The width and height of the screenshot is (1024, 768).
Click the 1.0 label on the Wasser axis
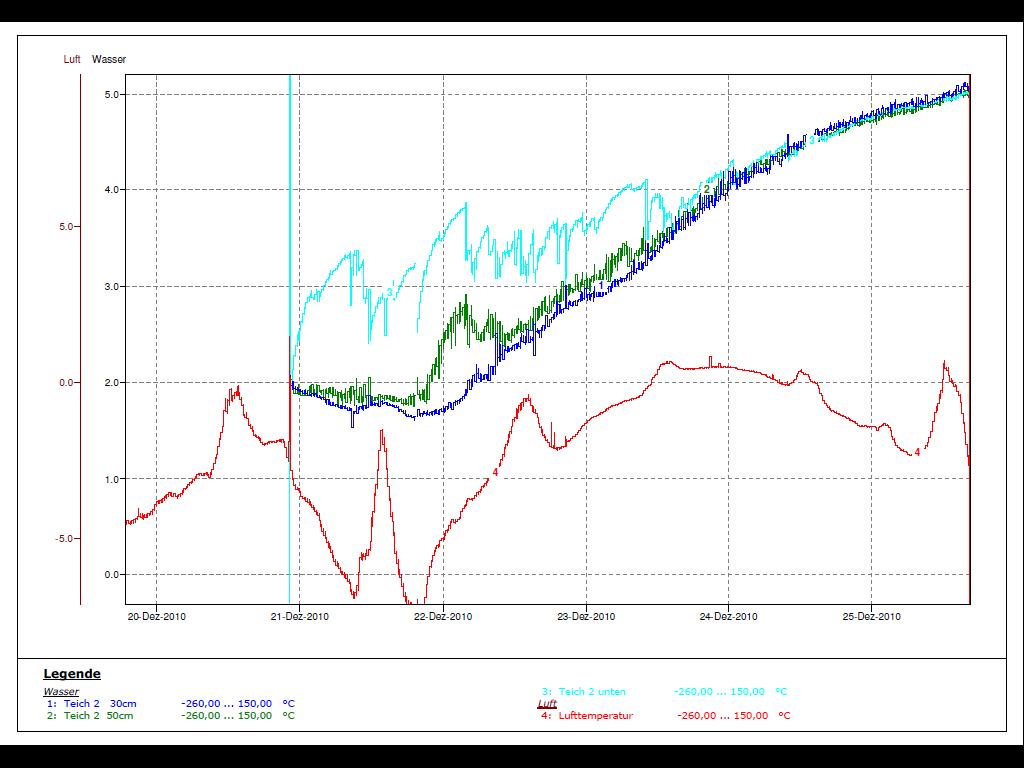(112, 479)
